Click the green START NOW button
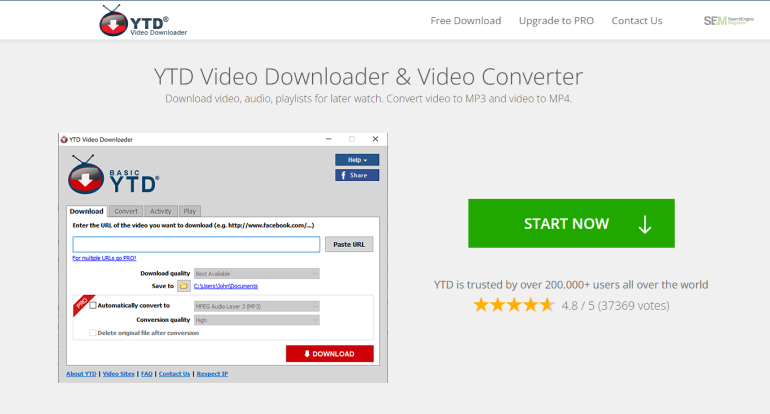The image size is (770, 414). (x=571, y=223)
